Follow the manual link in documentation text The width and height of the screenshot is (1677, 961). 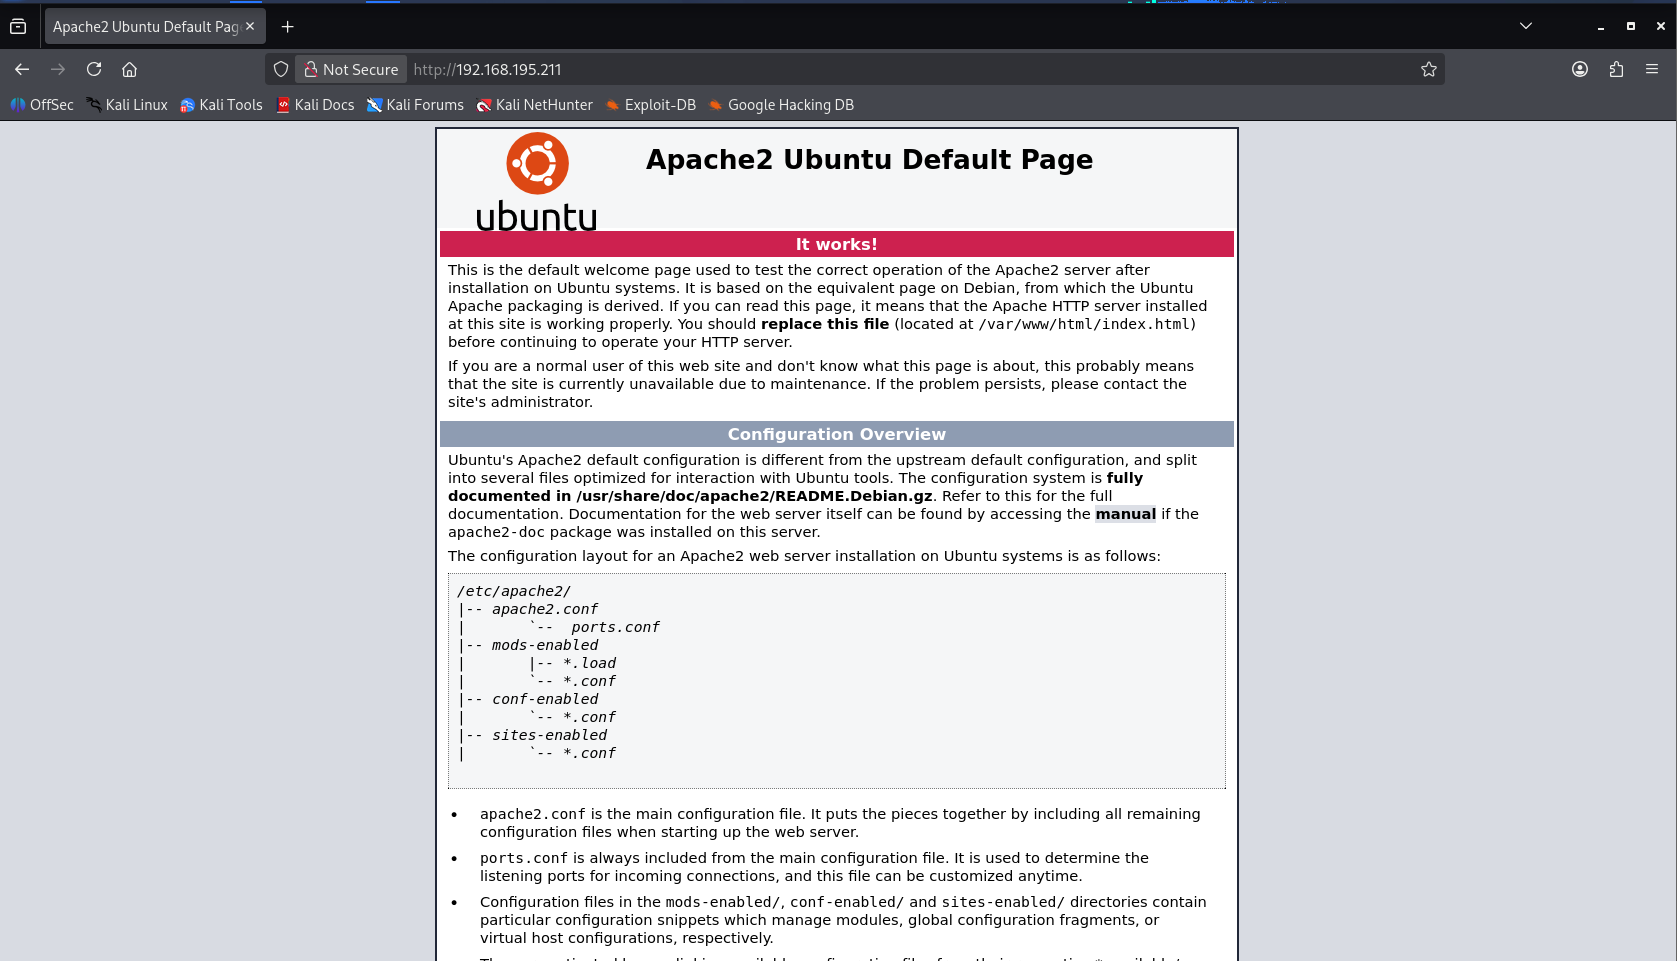point(1125,514)
